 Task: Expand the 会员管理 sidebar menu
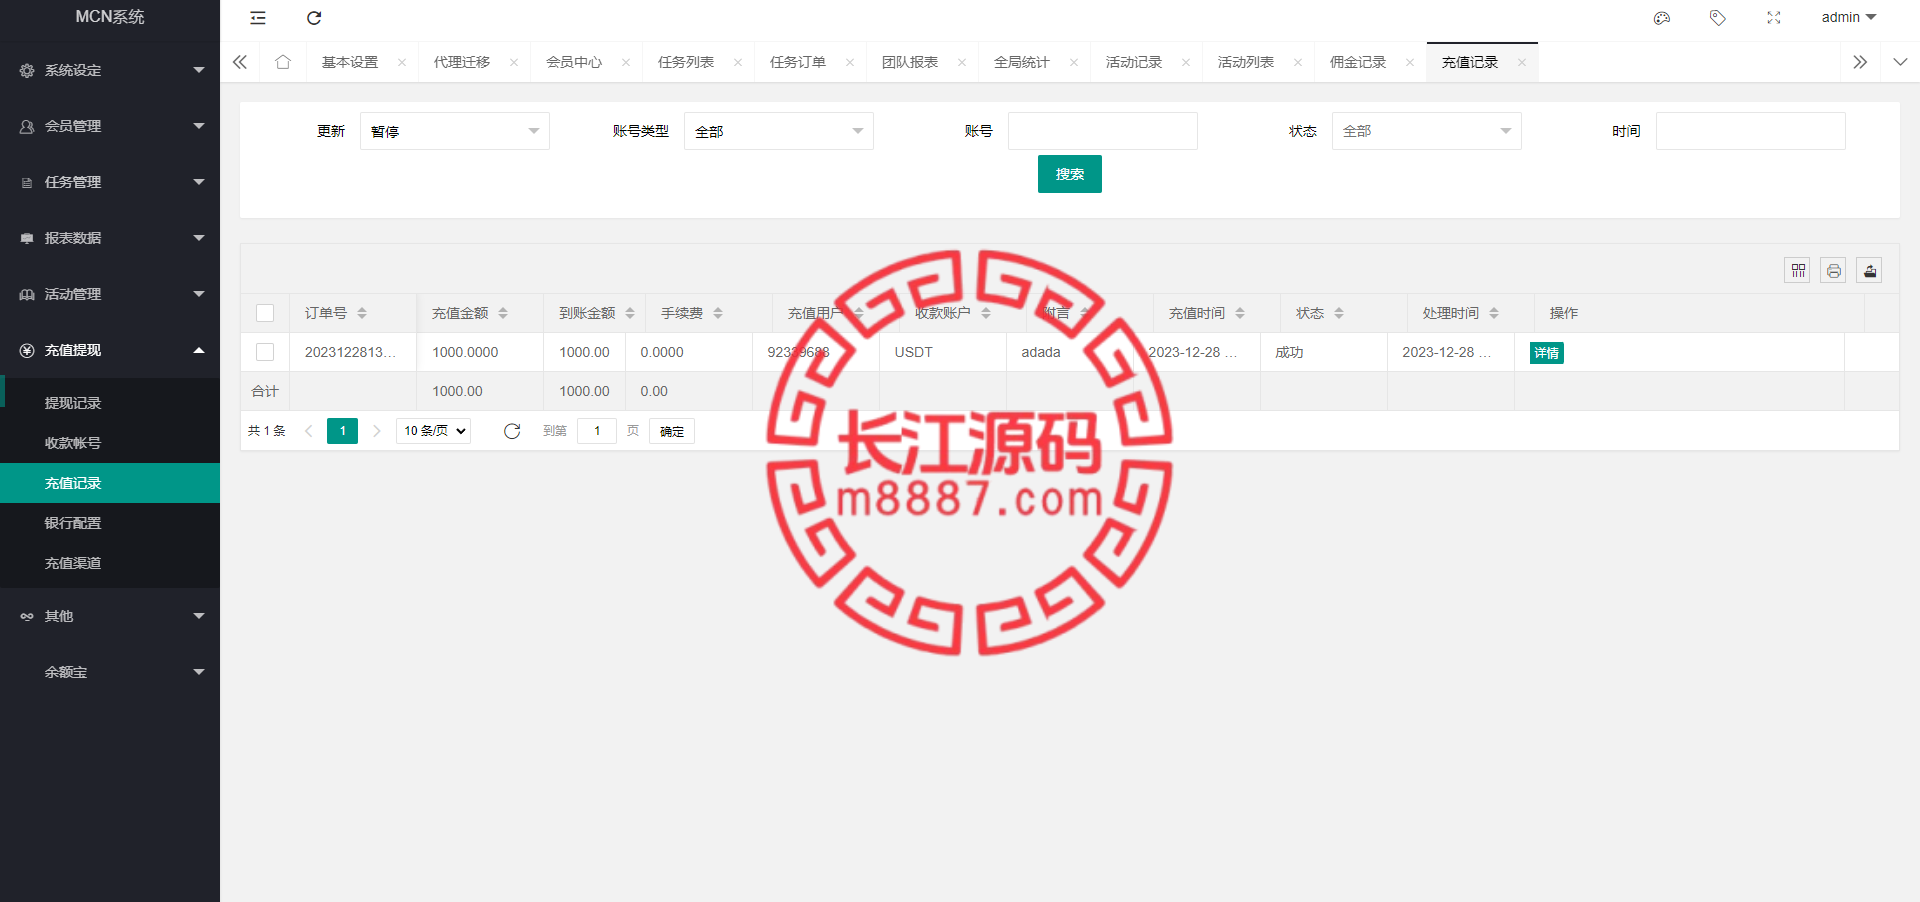110,126
